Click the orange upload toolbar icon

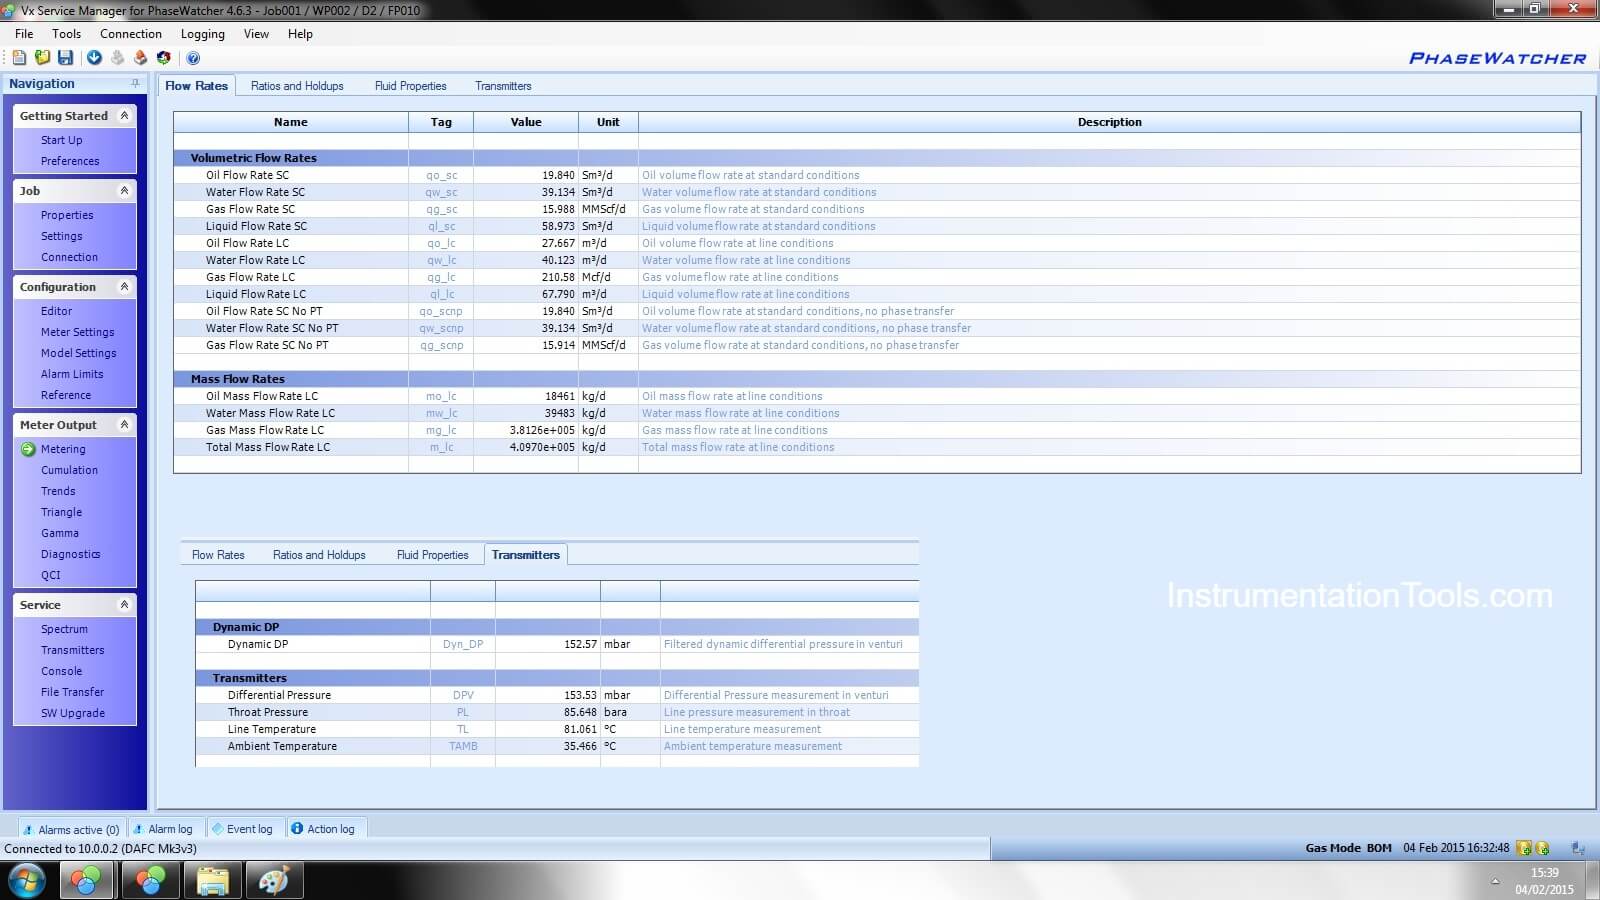click(x=140, y=58)
